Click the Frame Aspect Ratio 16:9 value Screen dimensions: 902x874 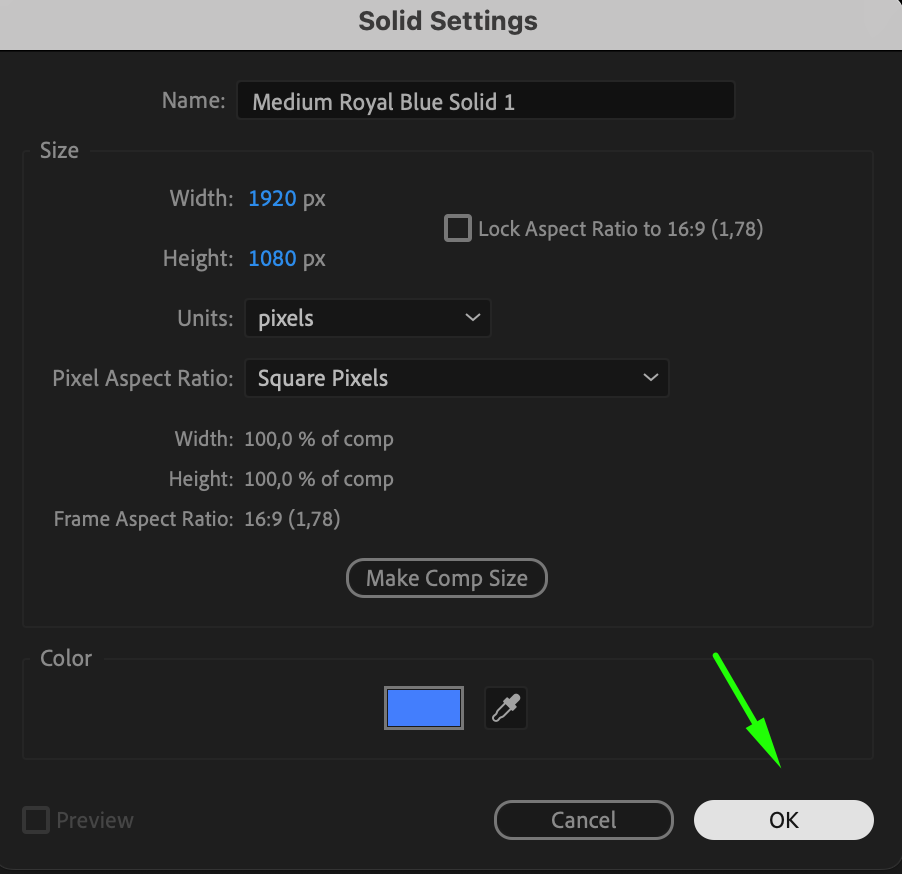click(292, 519)
